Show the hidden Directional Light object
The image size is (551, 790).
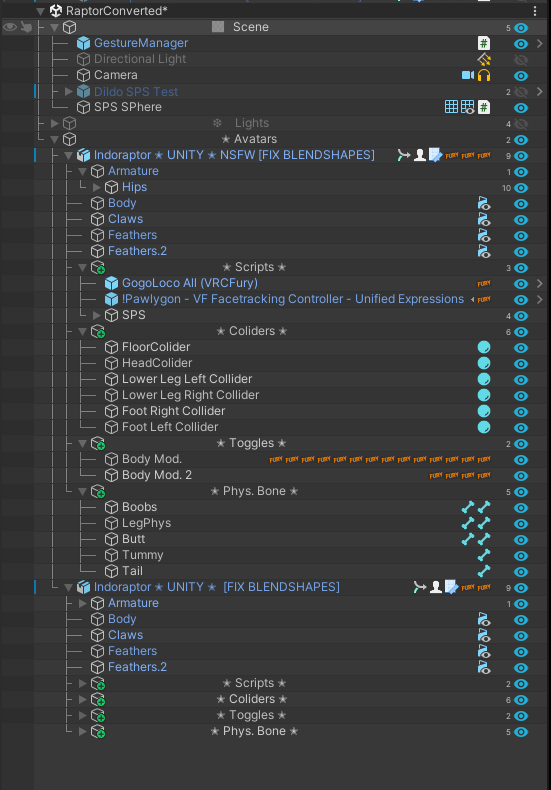[x=521, y=59]
